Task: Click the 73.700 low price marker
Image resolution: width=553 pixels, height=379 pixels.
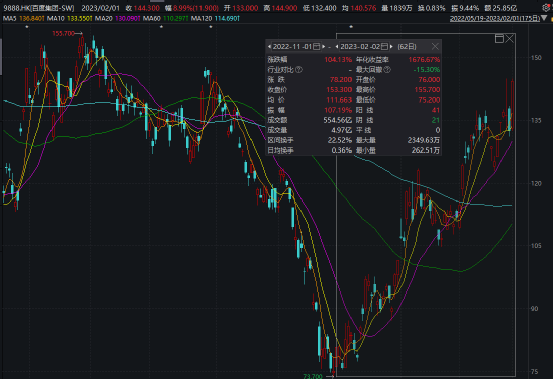Action: 313,376
